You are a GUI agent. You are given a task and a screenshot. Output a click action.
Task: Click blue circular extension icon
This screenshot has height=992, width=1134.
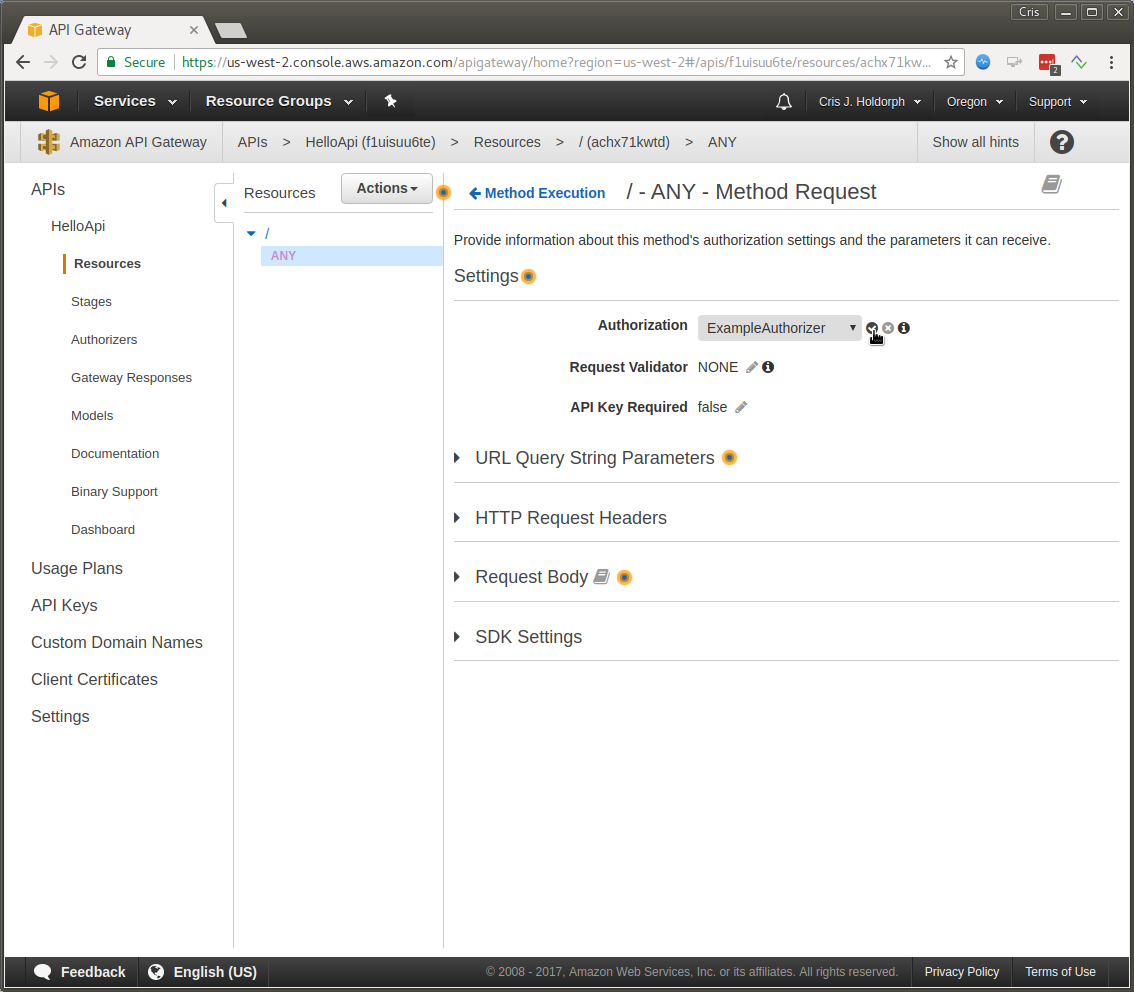click(x=983, y=62)
